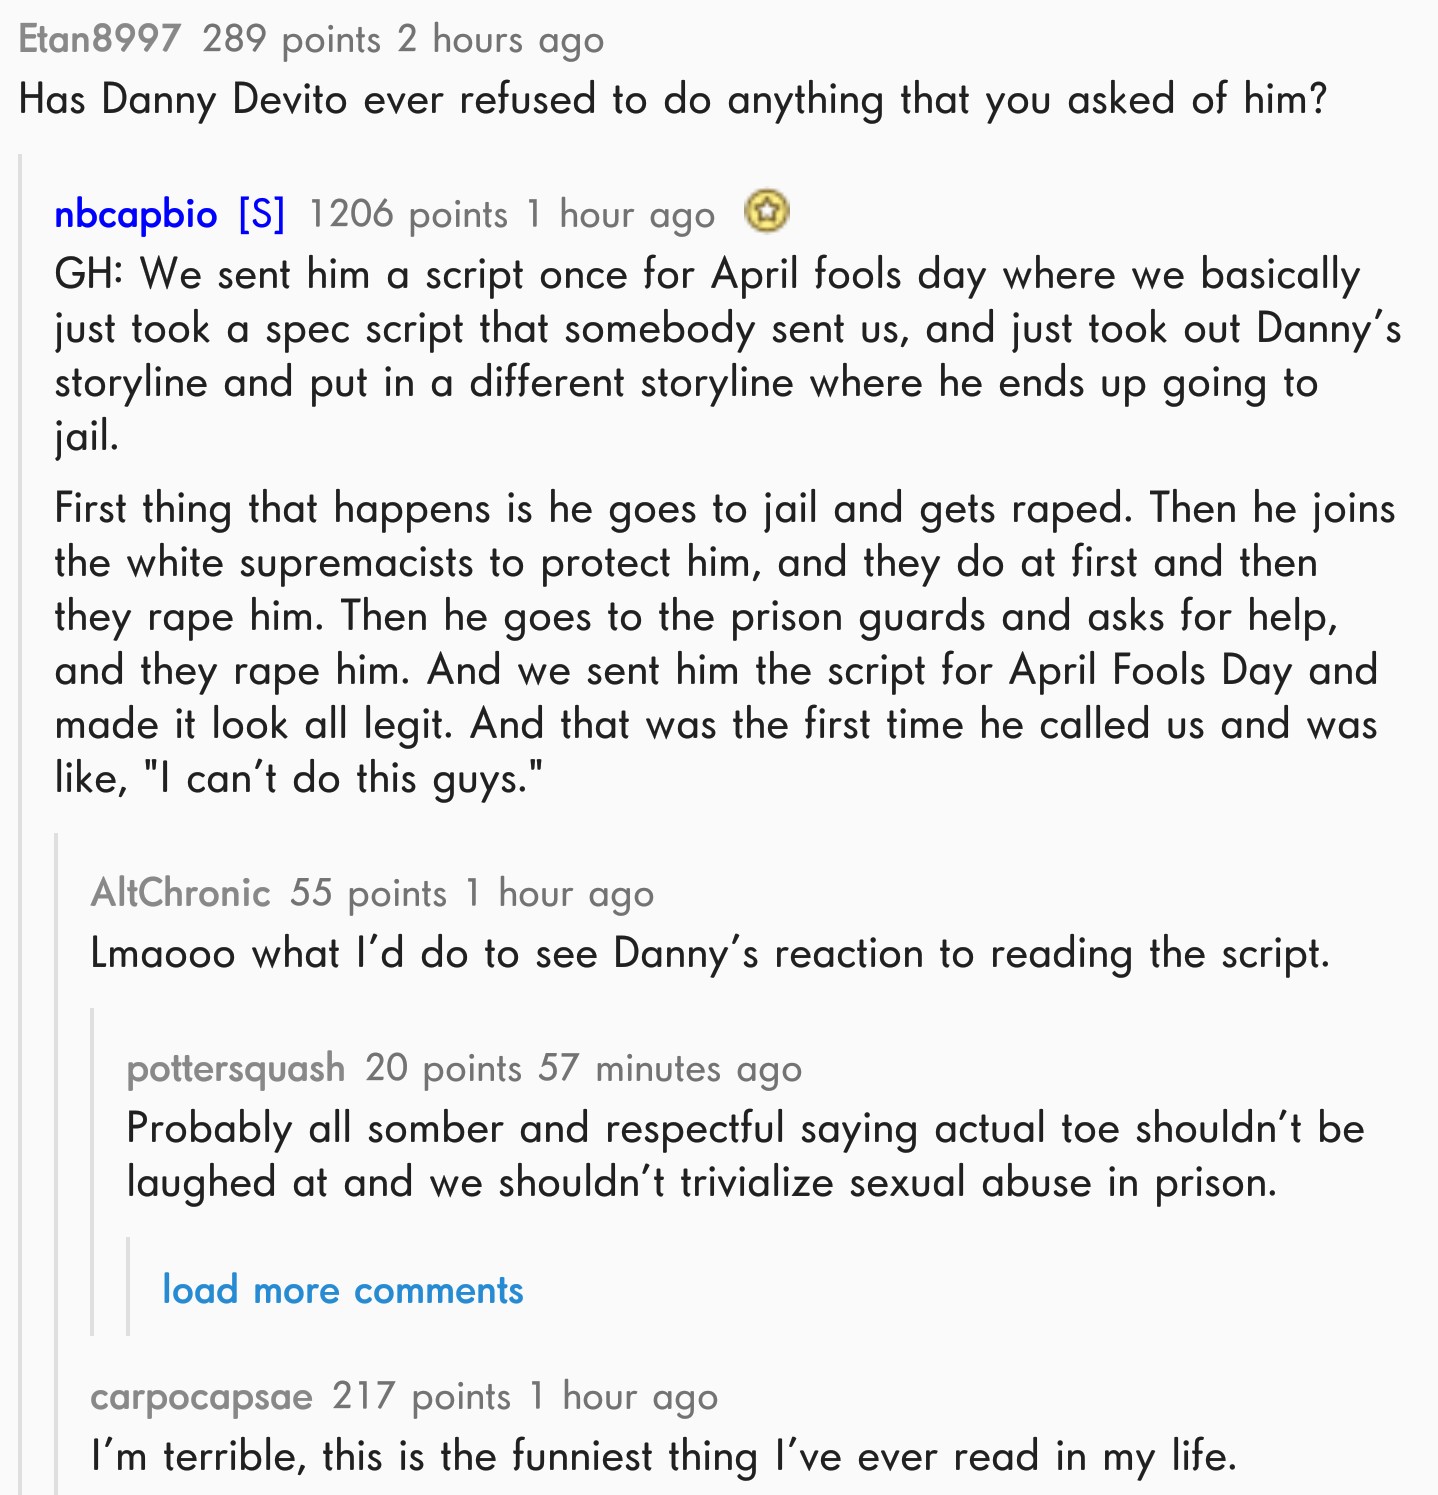Open carpocapsae's user profile

(201, 1396)
